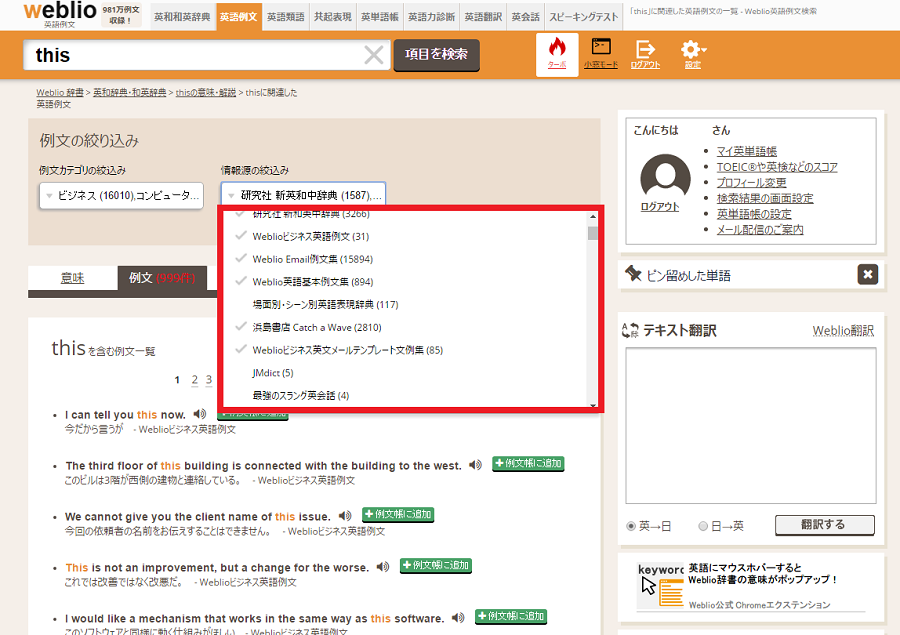This screenshot has height=635, width=900.
Task: Open スピーキングテスト tab
Action: click(x=584, y=17)
